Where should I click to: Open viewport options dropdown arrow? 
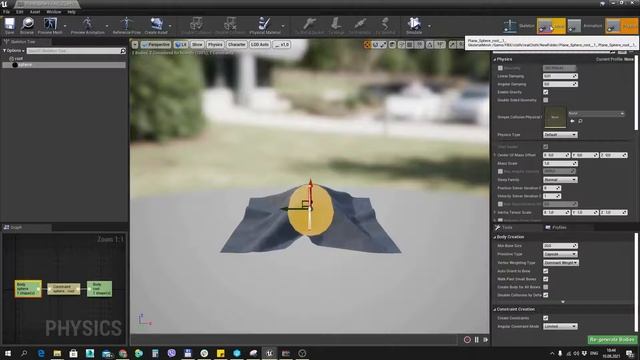point(135,44)
